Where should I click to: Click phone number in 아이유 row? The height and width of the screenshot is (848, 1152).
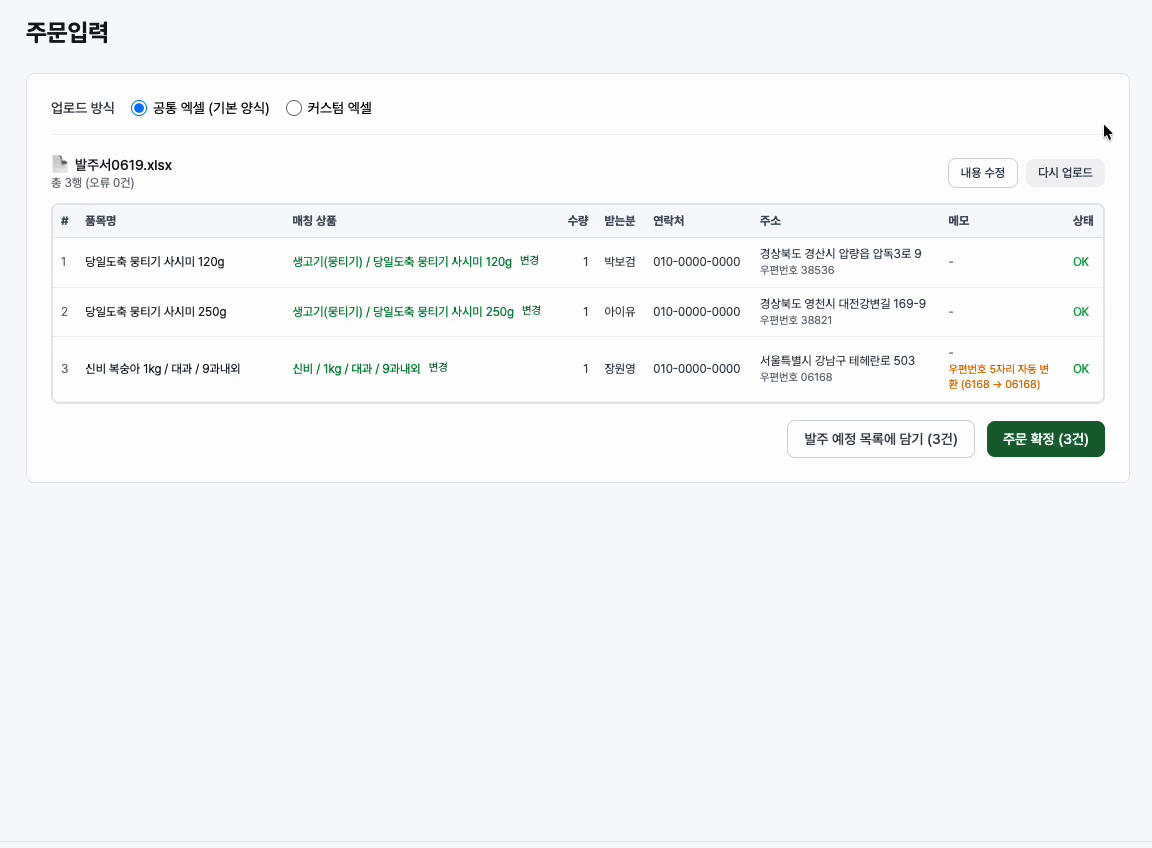(x=696, y=312)
